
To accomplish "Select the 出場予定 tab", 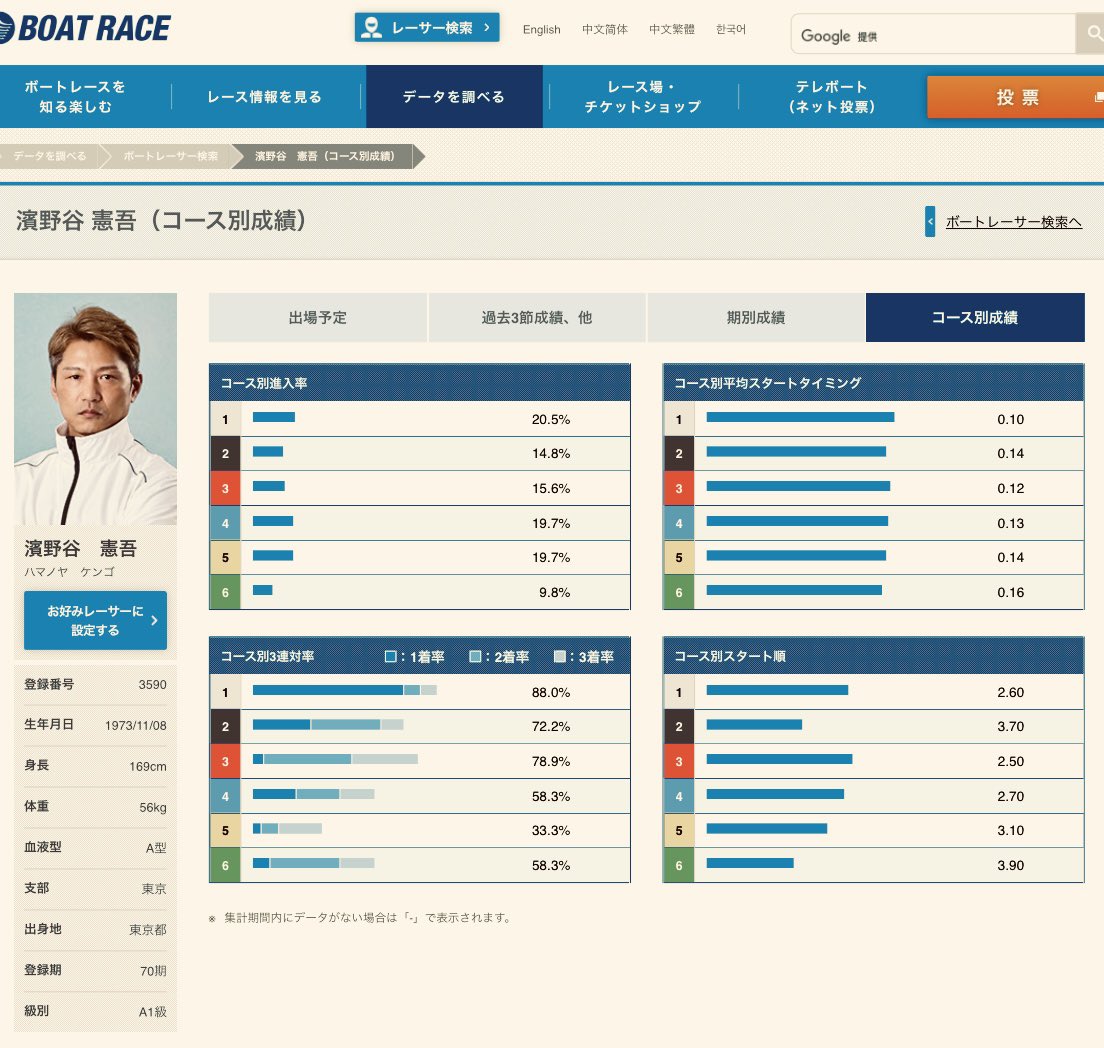I will pyautogui.click(x=318, y=318).
